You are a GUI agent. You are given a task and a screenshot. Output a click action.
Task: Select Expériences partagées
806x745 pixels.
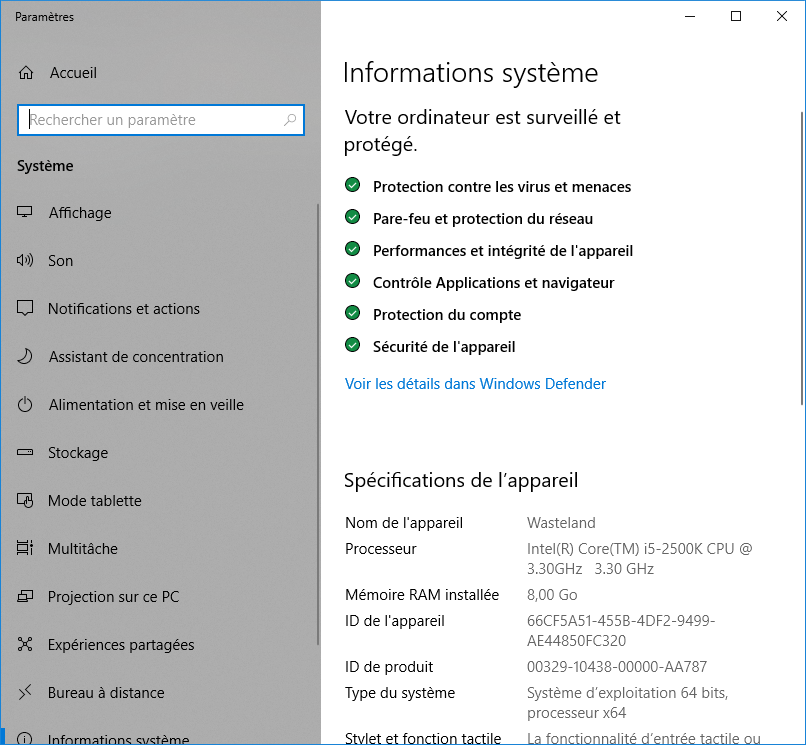coord(159,644)
